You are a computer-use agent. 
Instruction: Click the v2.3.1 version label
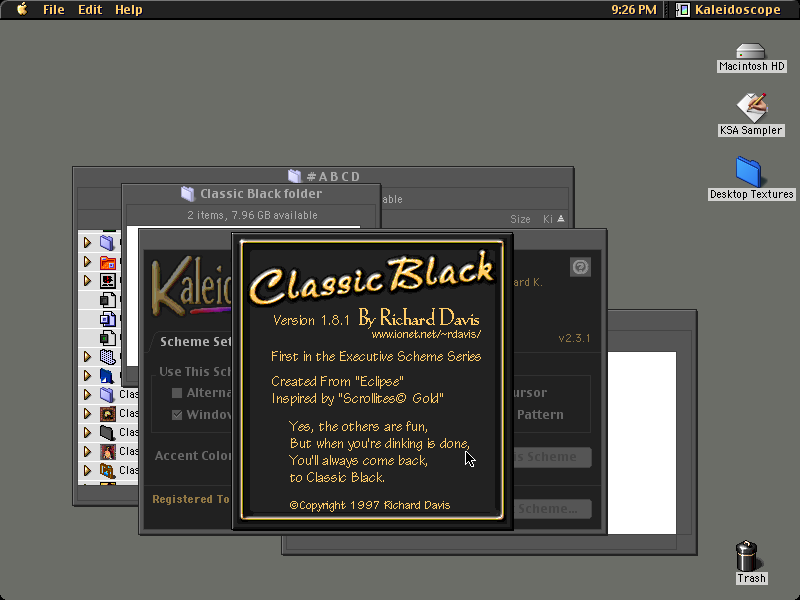pos(574,338)
